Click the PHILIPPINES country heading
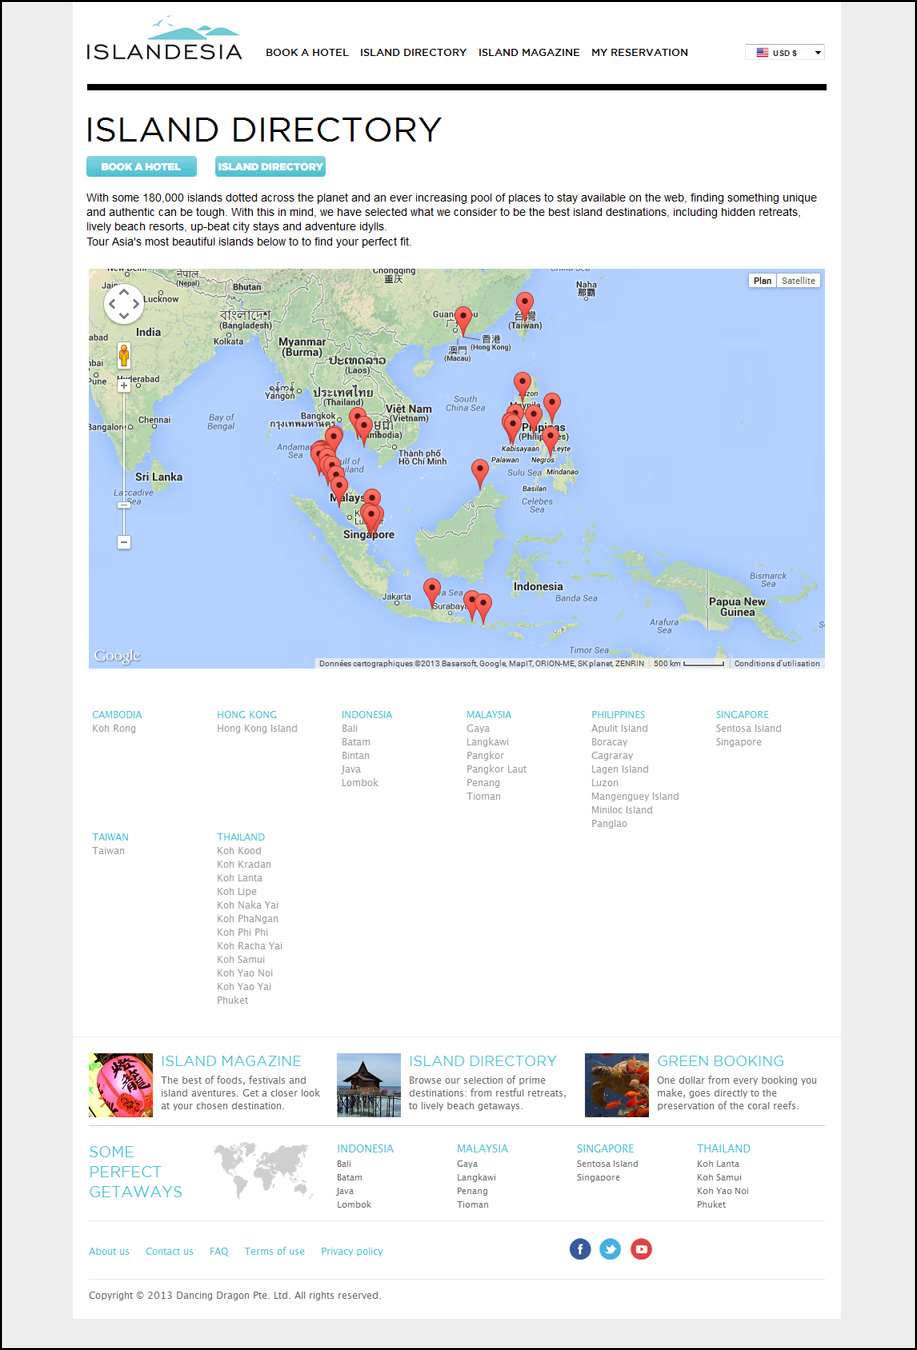 (x=618, y=715)
